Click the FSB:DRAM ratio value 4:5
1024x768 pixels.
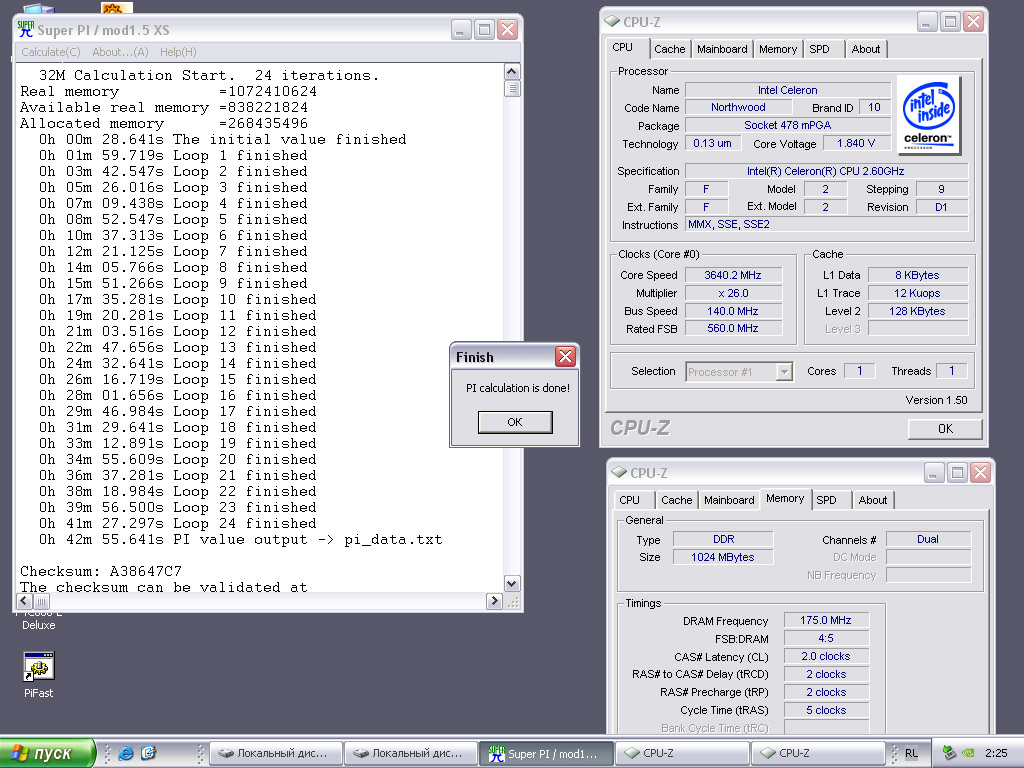coord(826,638)
